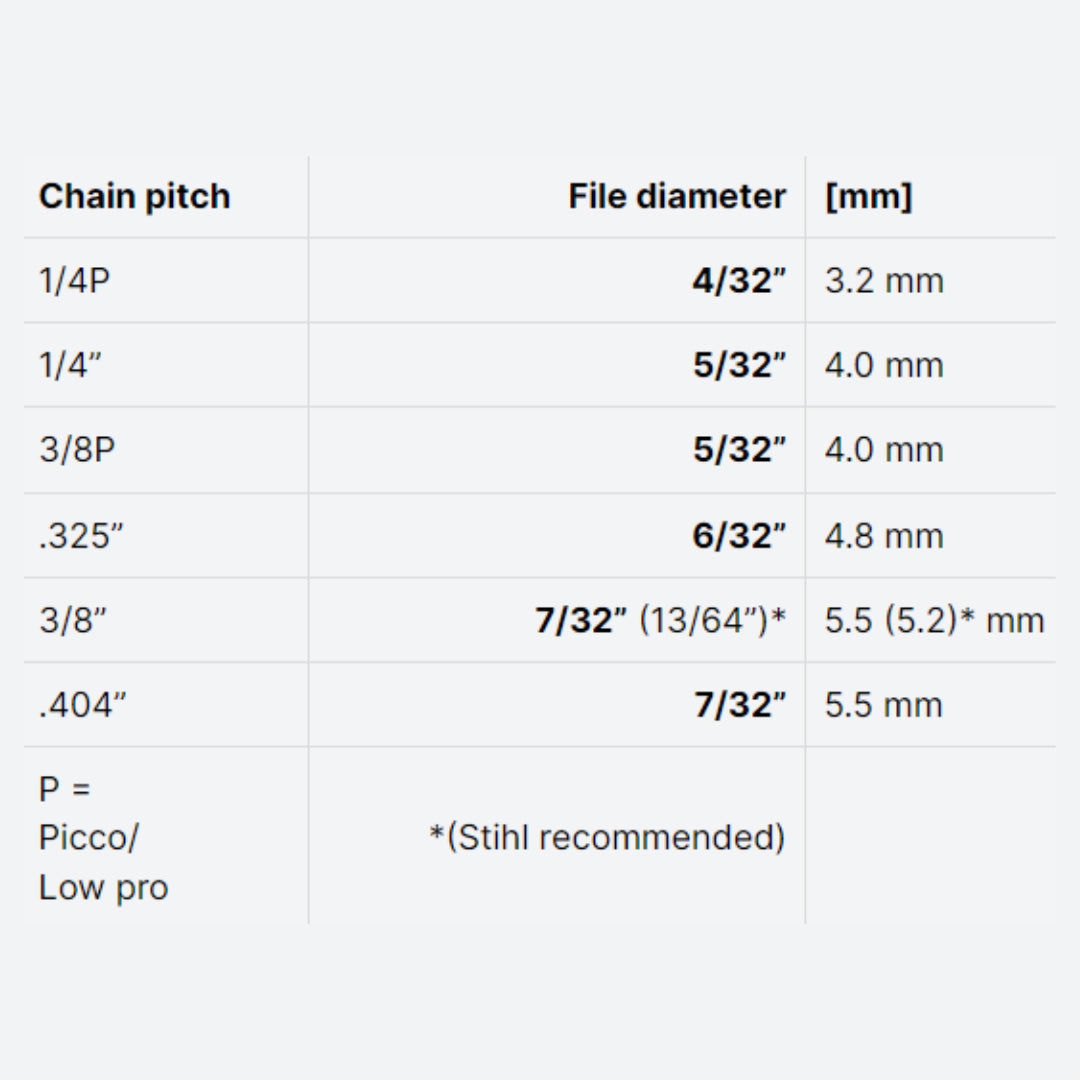
Task: Click the (13/64")* alternate file diameter
Action: [712, 621]
